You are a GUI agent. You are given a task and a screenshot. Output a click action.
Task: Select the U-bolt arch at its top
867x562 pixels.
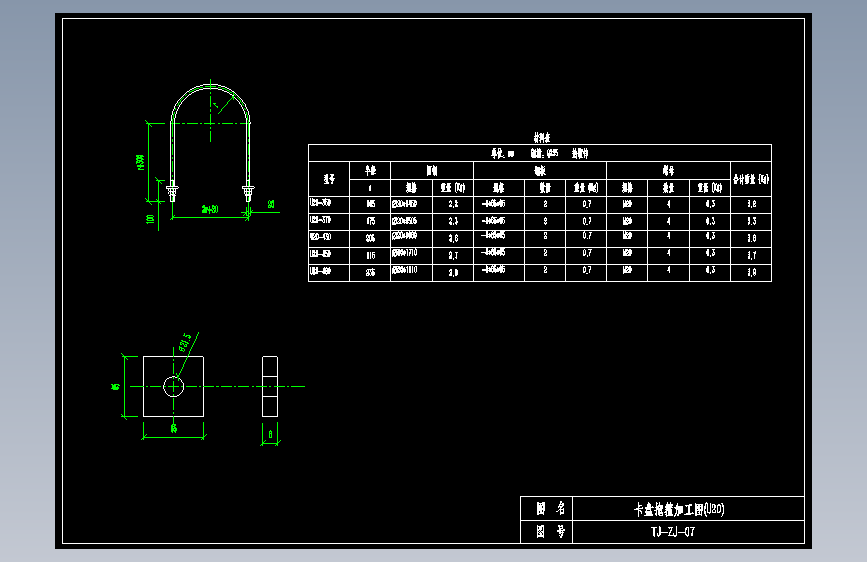pos(210,86)
